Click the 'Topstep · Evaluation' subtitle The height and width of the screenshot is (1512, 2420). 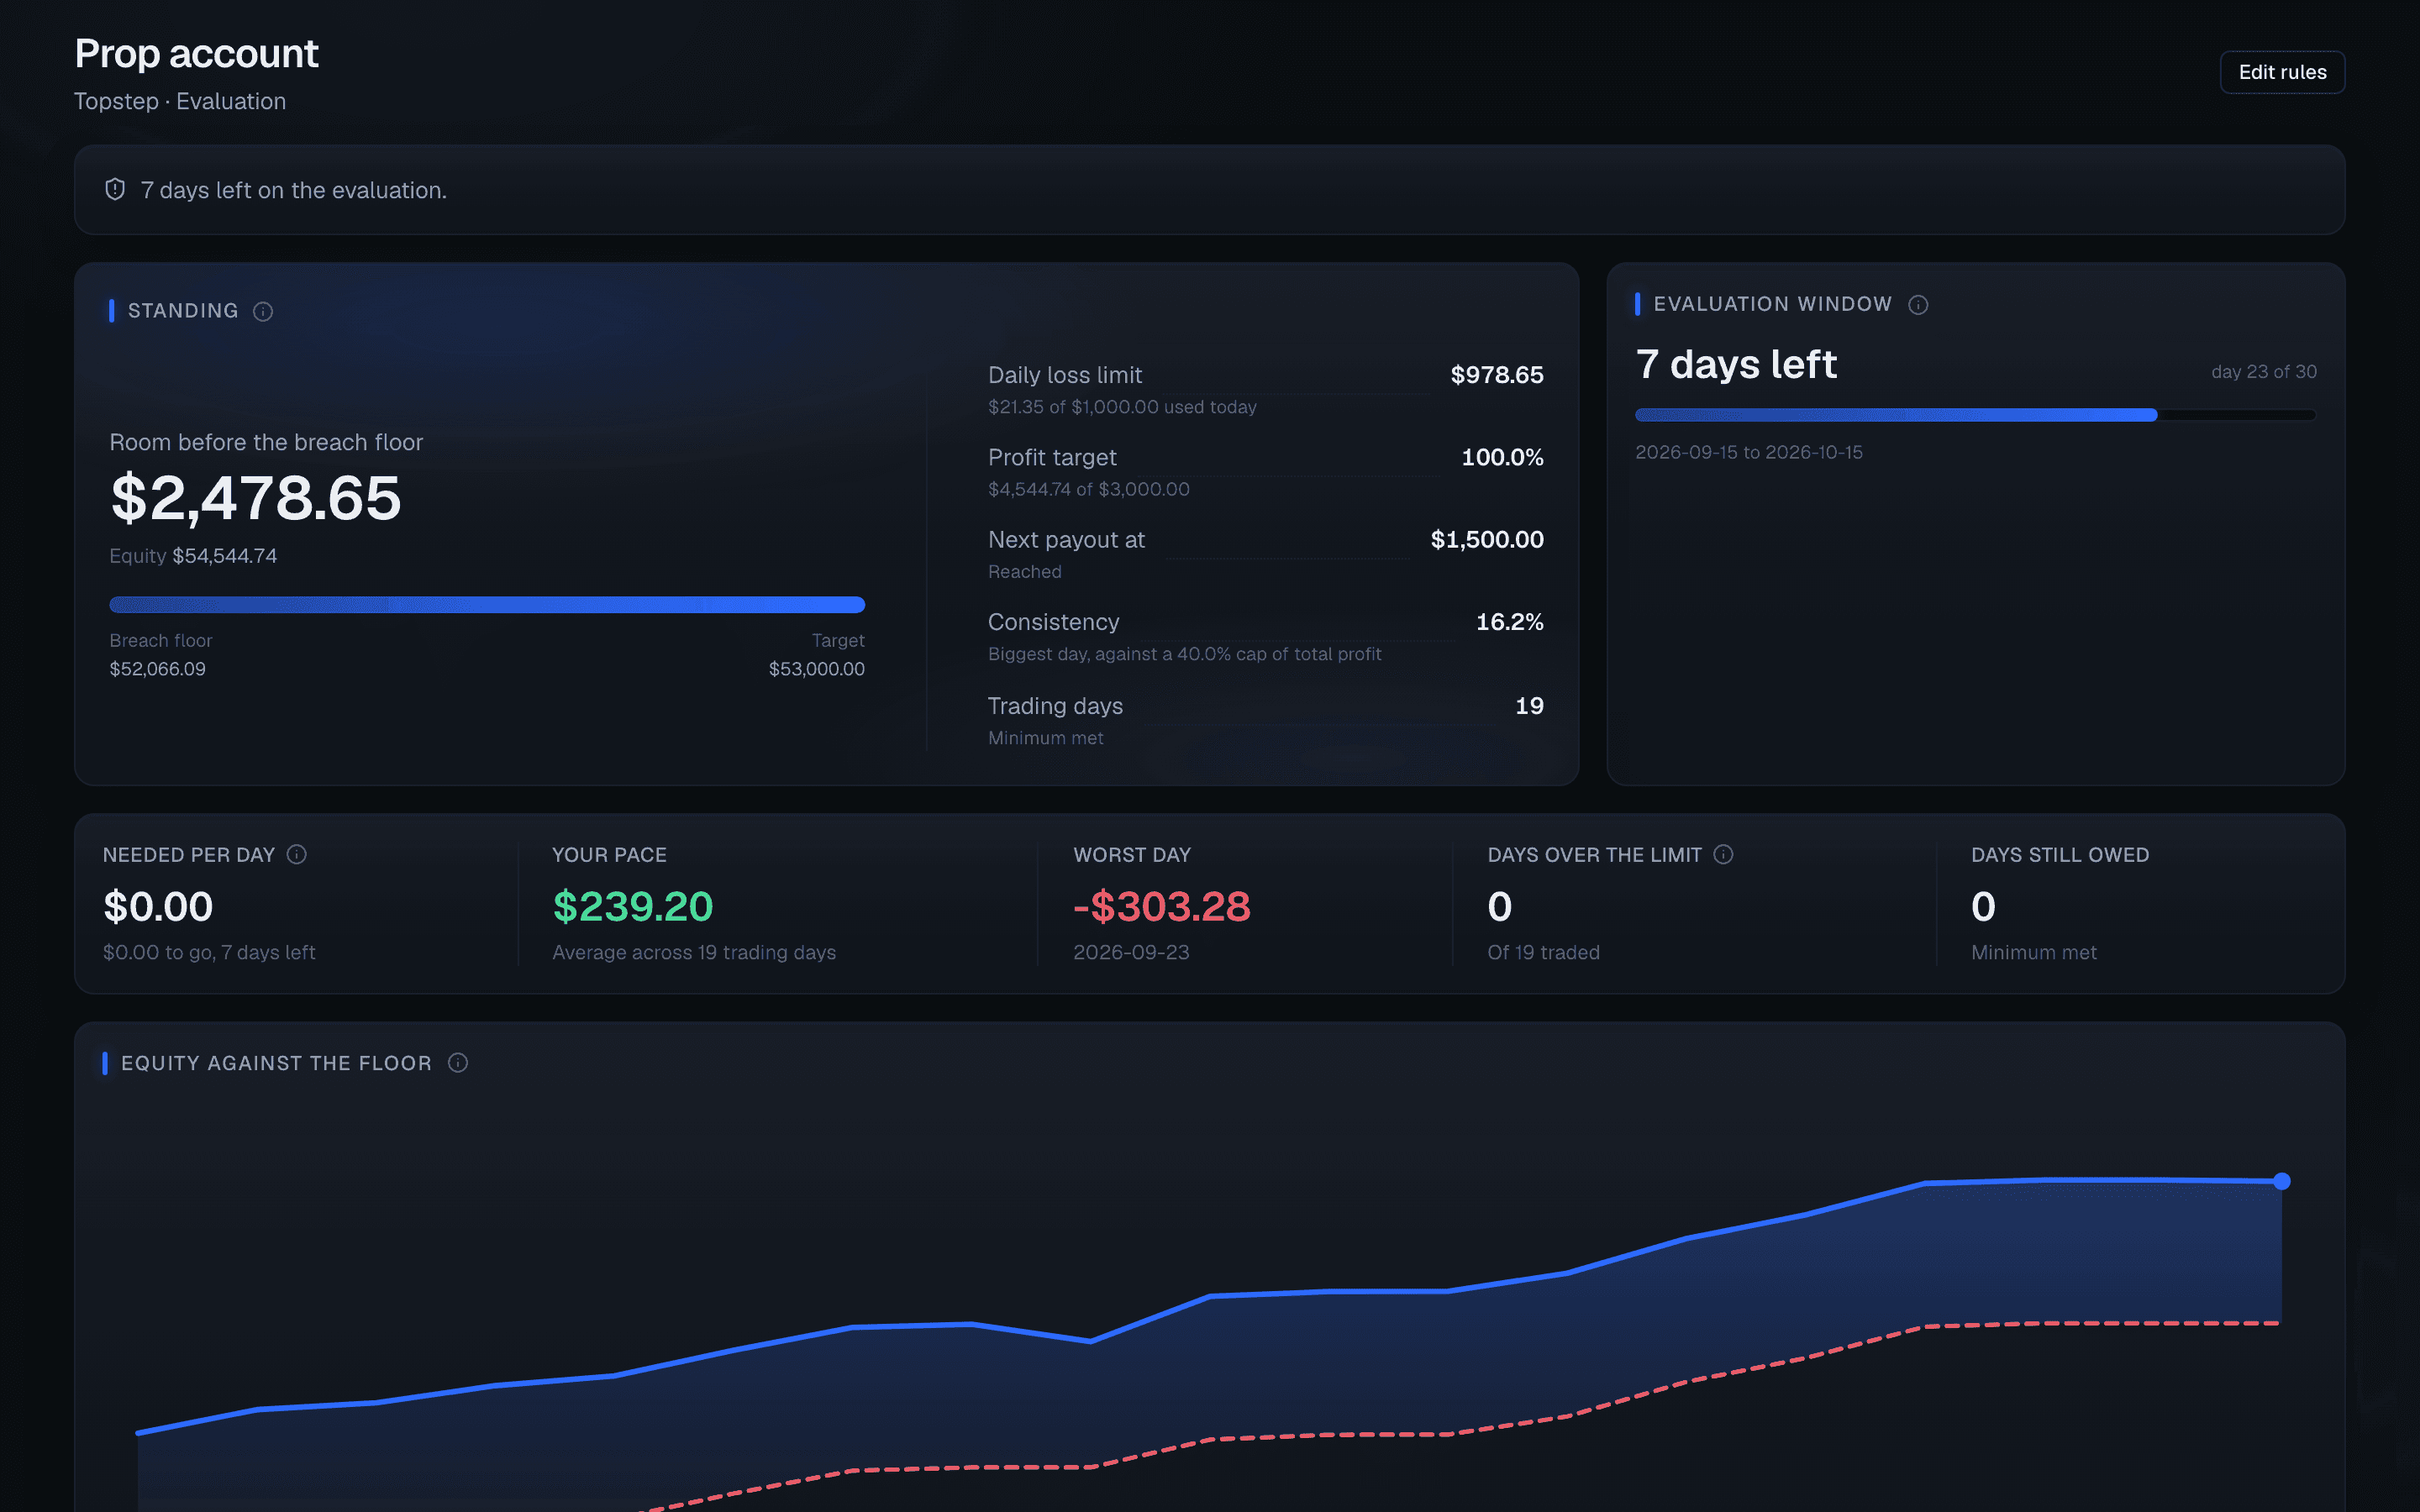pos(180,102)
